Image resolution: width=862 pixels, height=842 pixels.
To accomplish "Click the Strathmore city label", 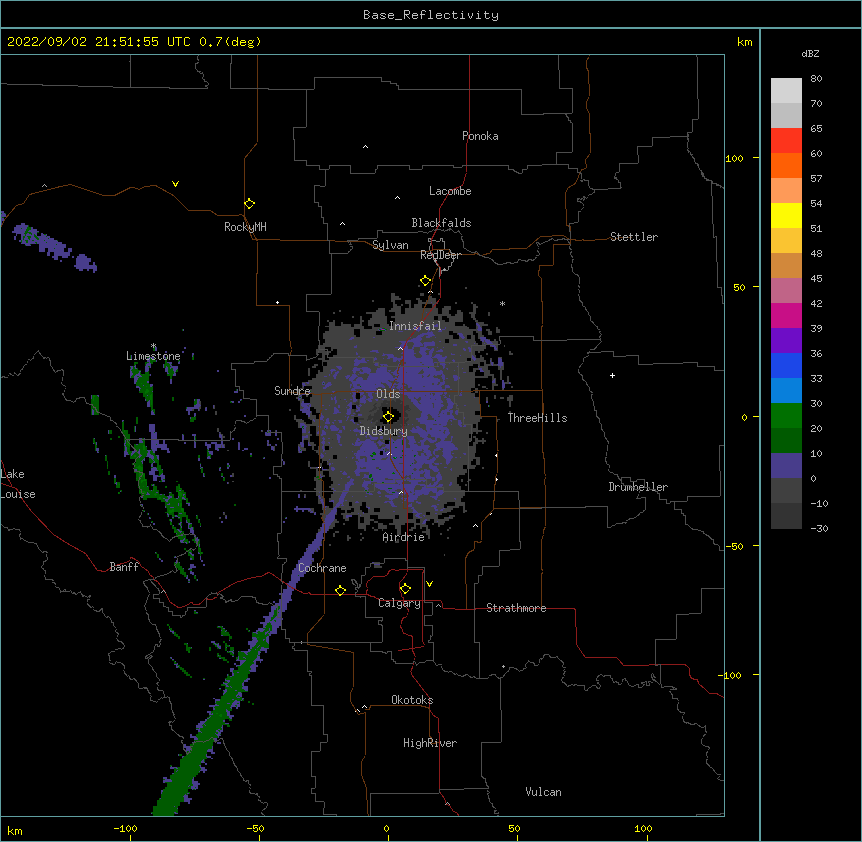I will click(x=516, y=608).
